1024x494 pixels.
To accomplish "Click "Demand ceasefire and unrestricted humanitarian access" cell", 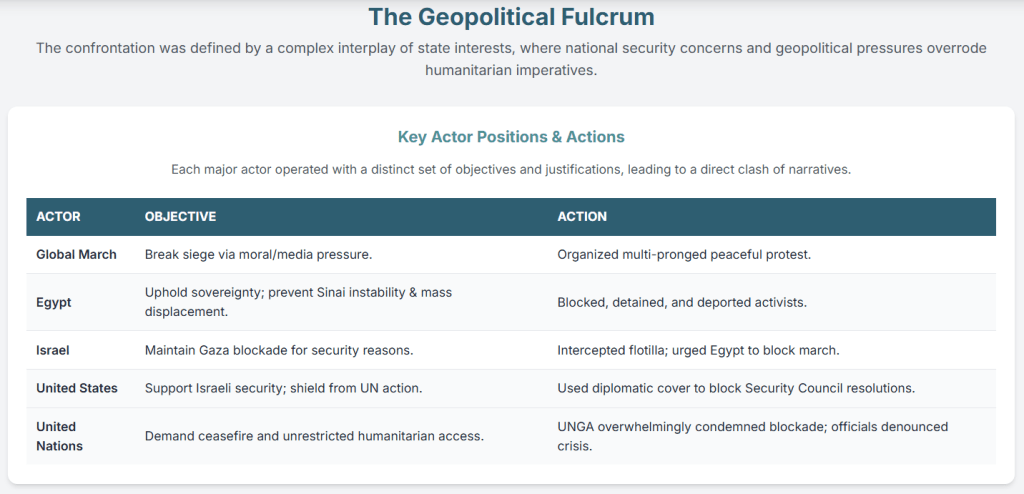I will pos(314,436).
